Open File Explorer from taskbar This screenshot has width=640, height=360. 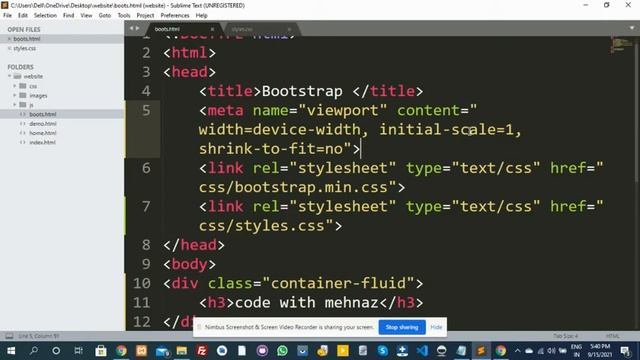click(182, 351)
